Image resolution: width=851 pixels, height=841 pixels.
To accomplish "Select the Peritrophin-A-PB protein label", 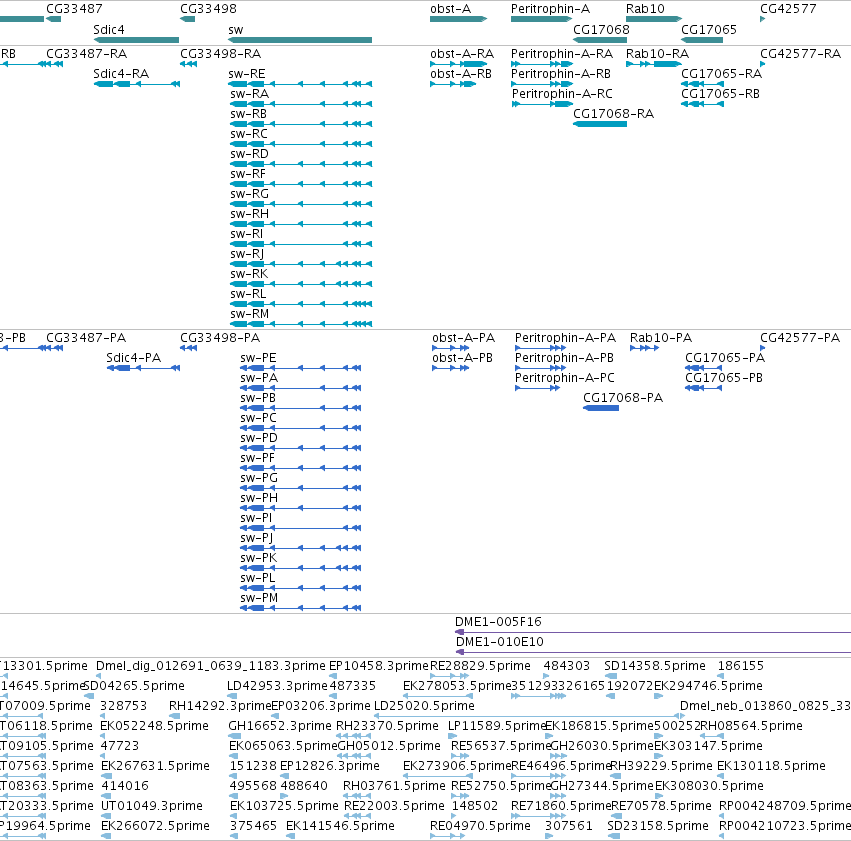I will (564, 358).
